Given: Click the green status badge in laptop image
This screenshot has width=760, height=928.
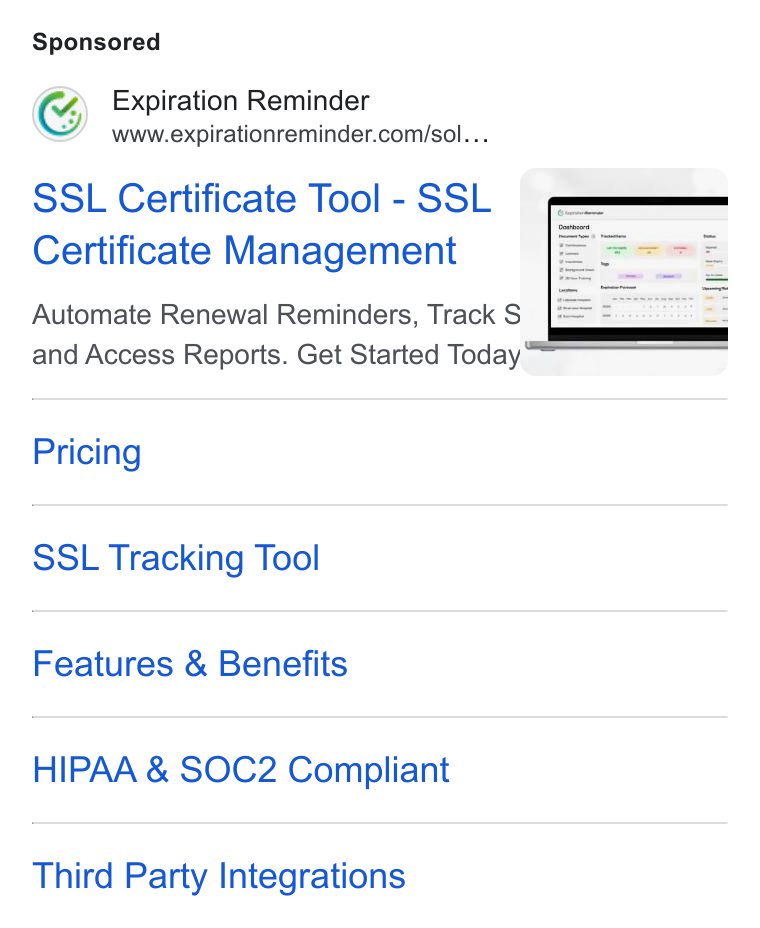Looking at the screenshot, I should click(617, 250).
